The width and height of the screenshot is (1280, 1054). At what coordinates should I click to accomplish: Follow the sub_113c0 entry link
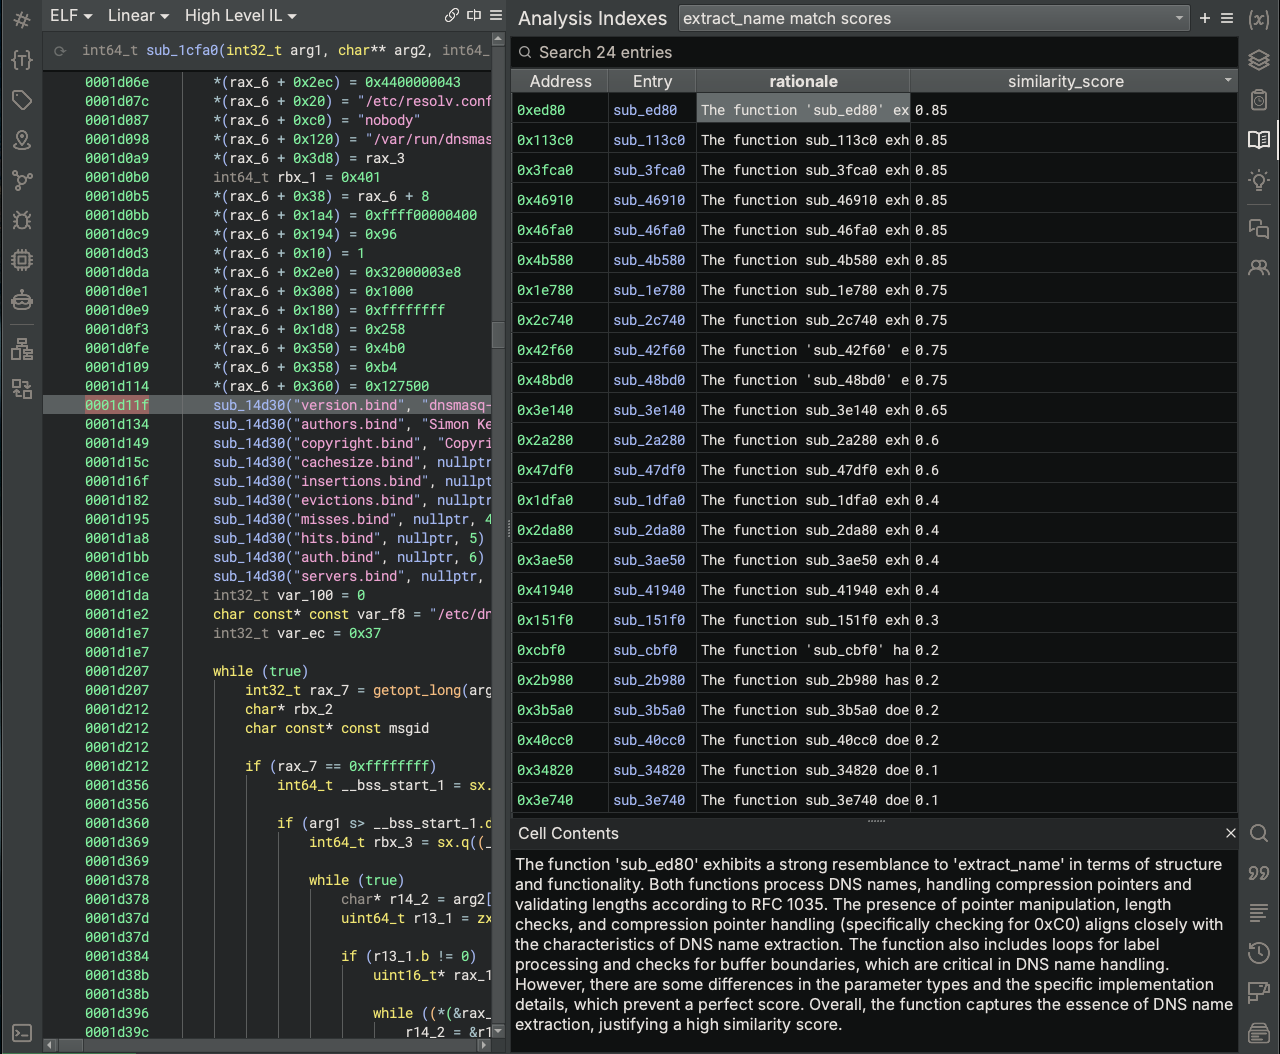click(649, 140)
